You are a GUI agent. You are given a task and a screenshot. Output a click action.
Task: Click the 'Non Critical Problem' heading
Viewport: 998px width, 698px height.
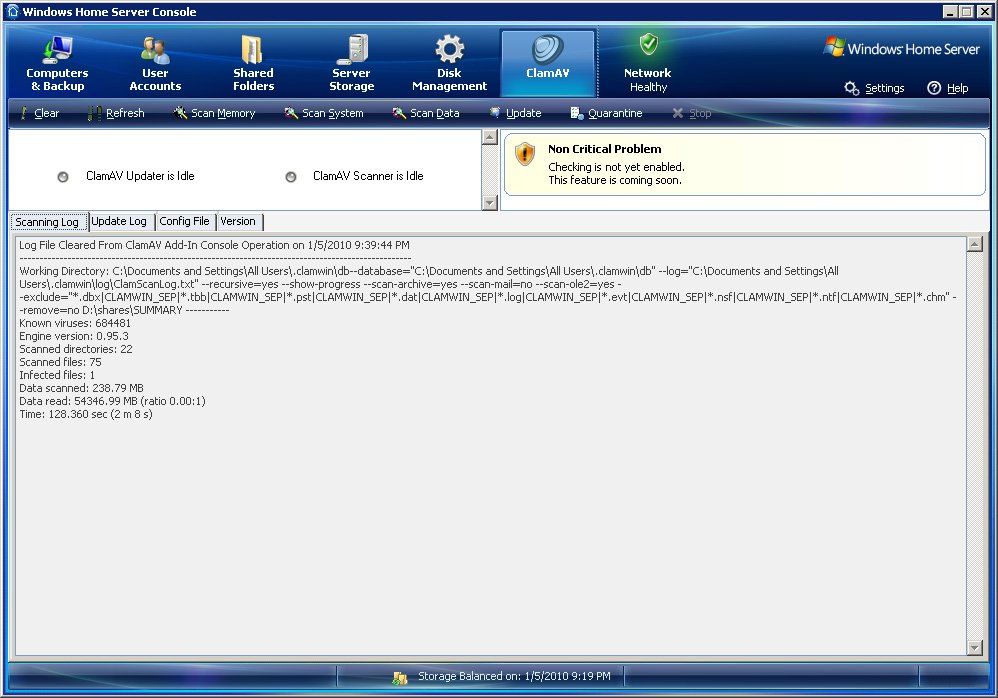605,149
